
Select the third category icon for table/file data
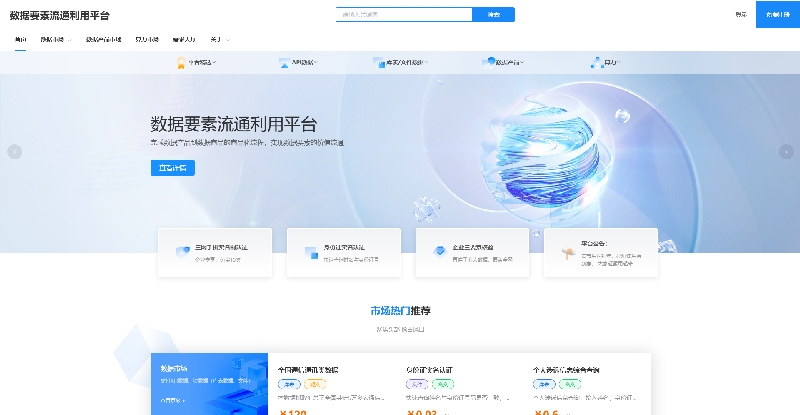[x=379, y=62]
